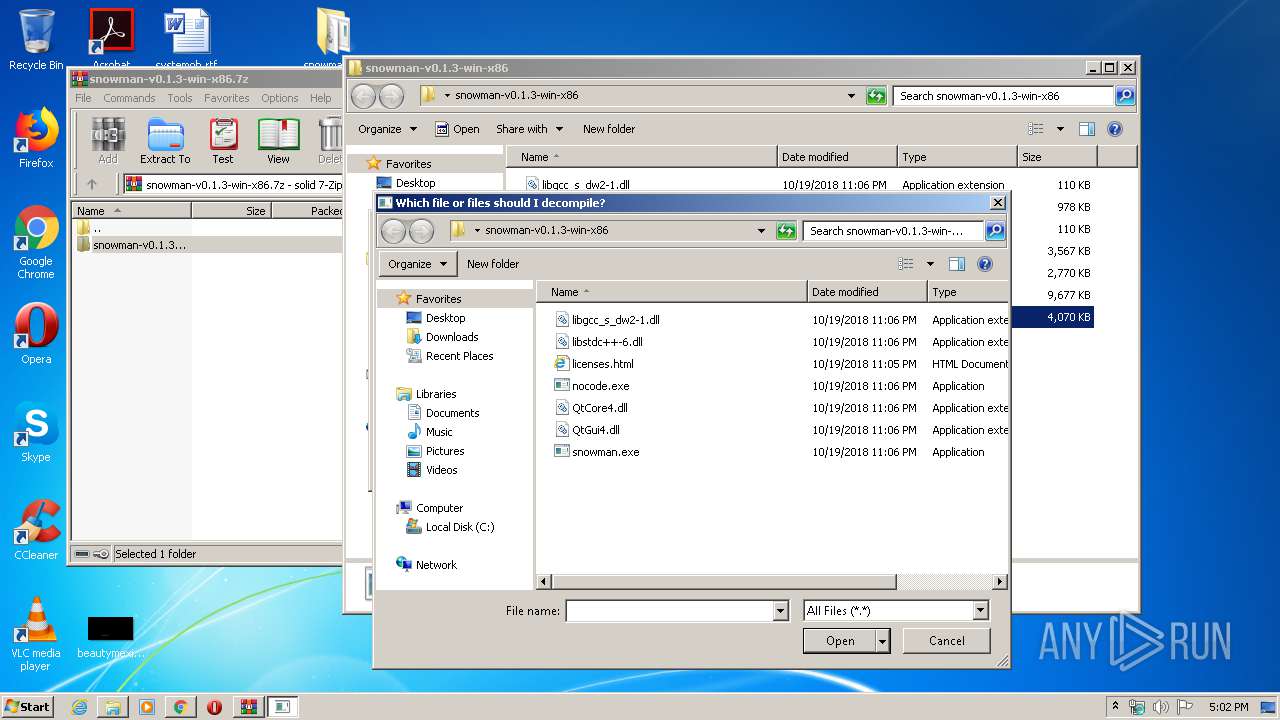Screen dimensions: 1280x720
Task: Click Internet Explorer taskbar icon
Action: coord(79,707)
